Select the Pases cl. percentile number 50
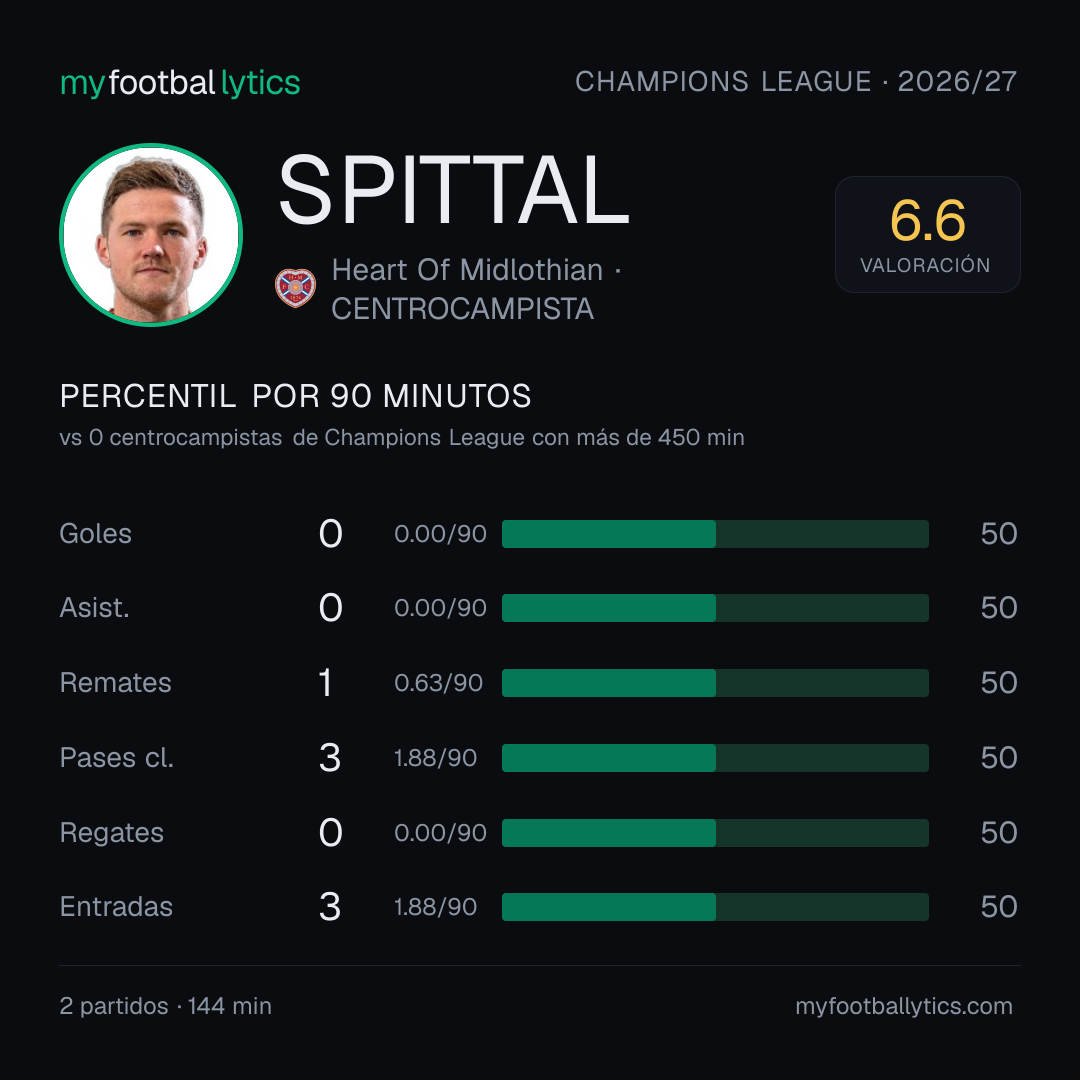1080x1080 pixels. pos(999,758)
